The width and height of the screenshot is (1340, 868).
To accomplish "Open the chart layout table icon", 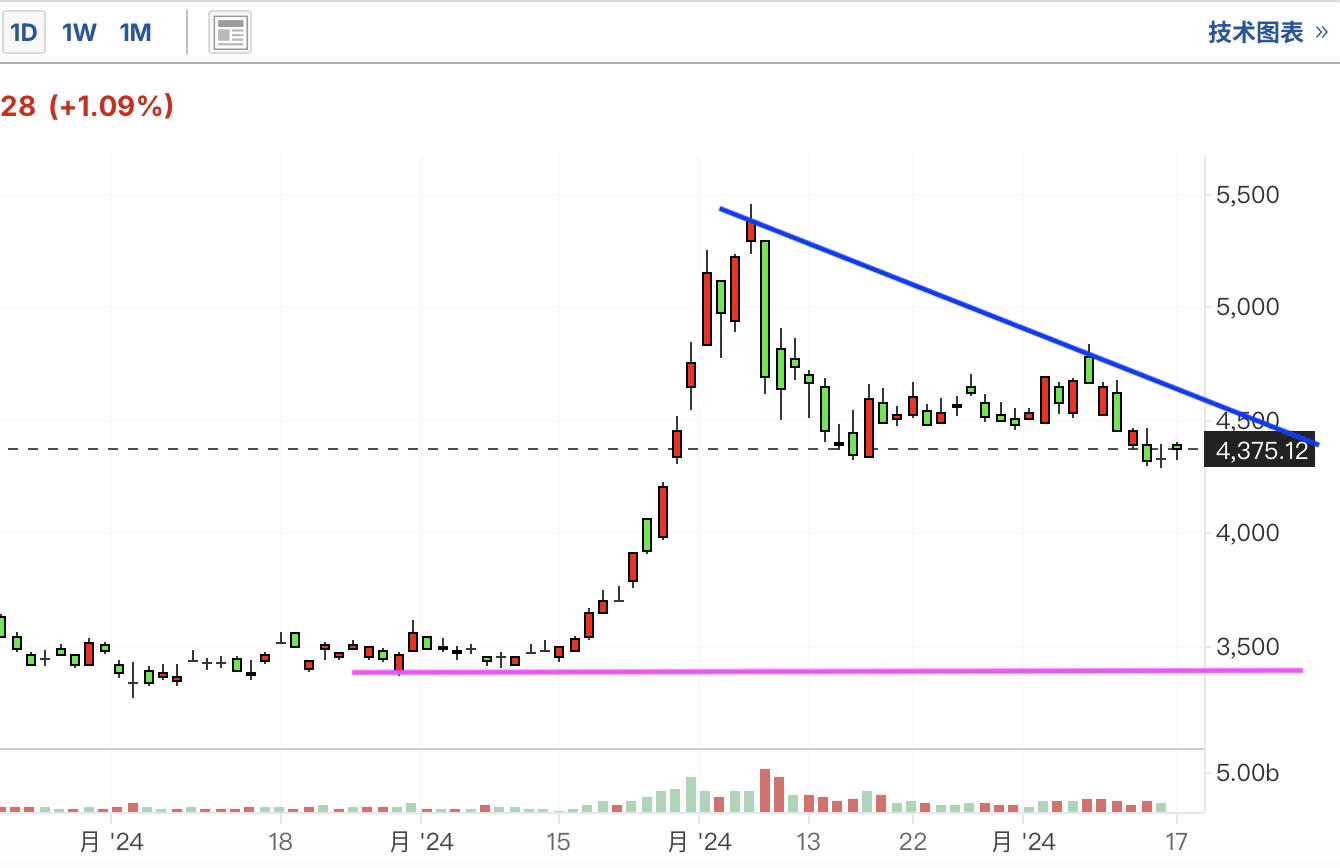I will click(230, 33).
